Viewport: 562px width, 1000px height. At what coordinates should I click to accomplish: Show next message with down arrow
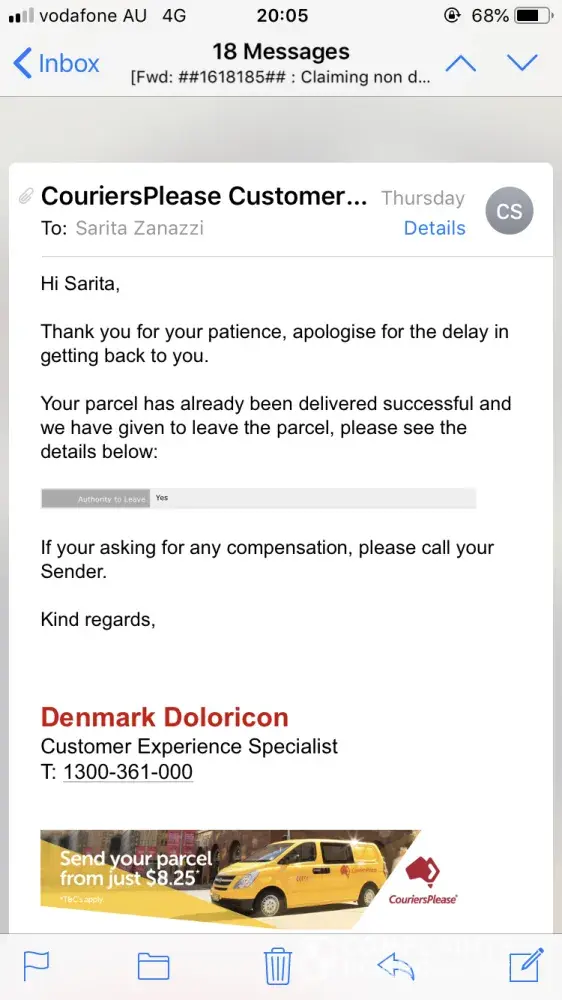(522, 63)
